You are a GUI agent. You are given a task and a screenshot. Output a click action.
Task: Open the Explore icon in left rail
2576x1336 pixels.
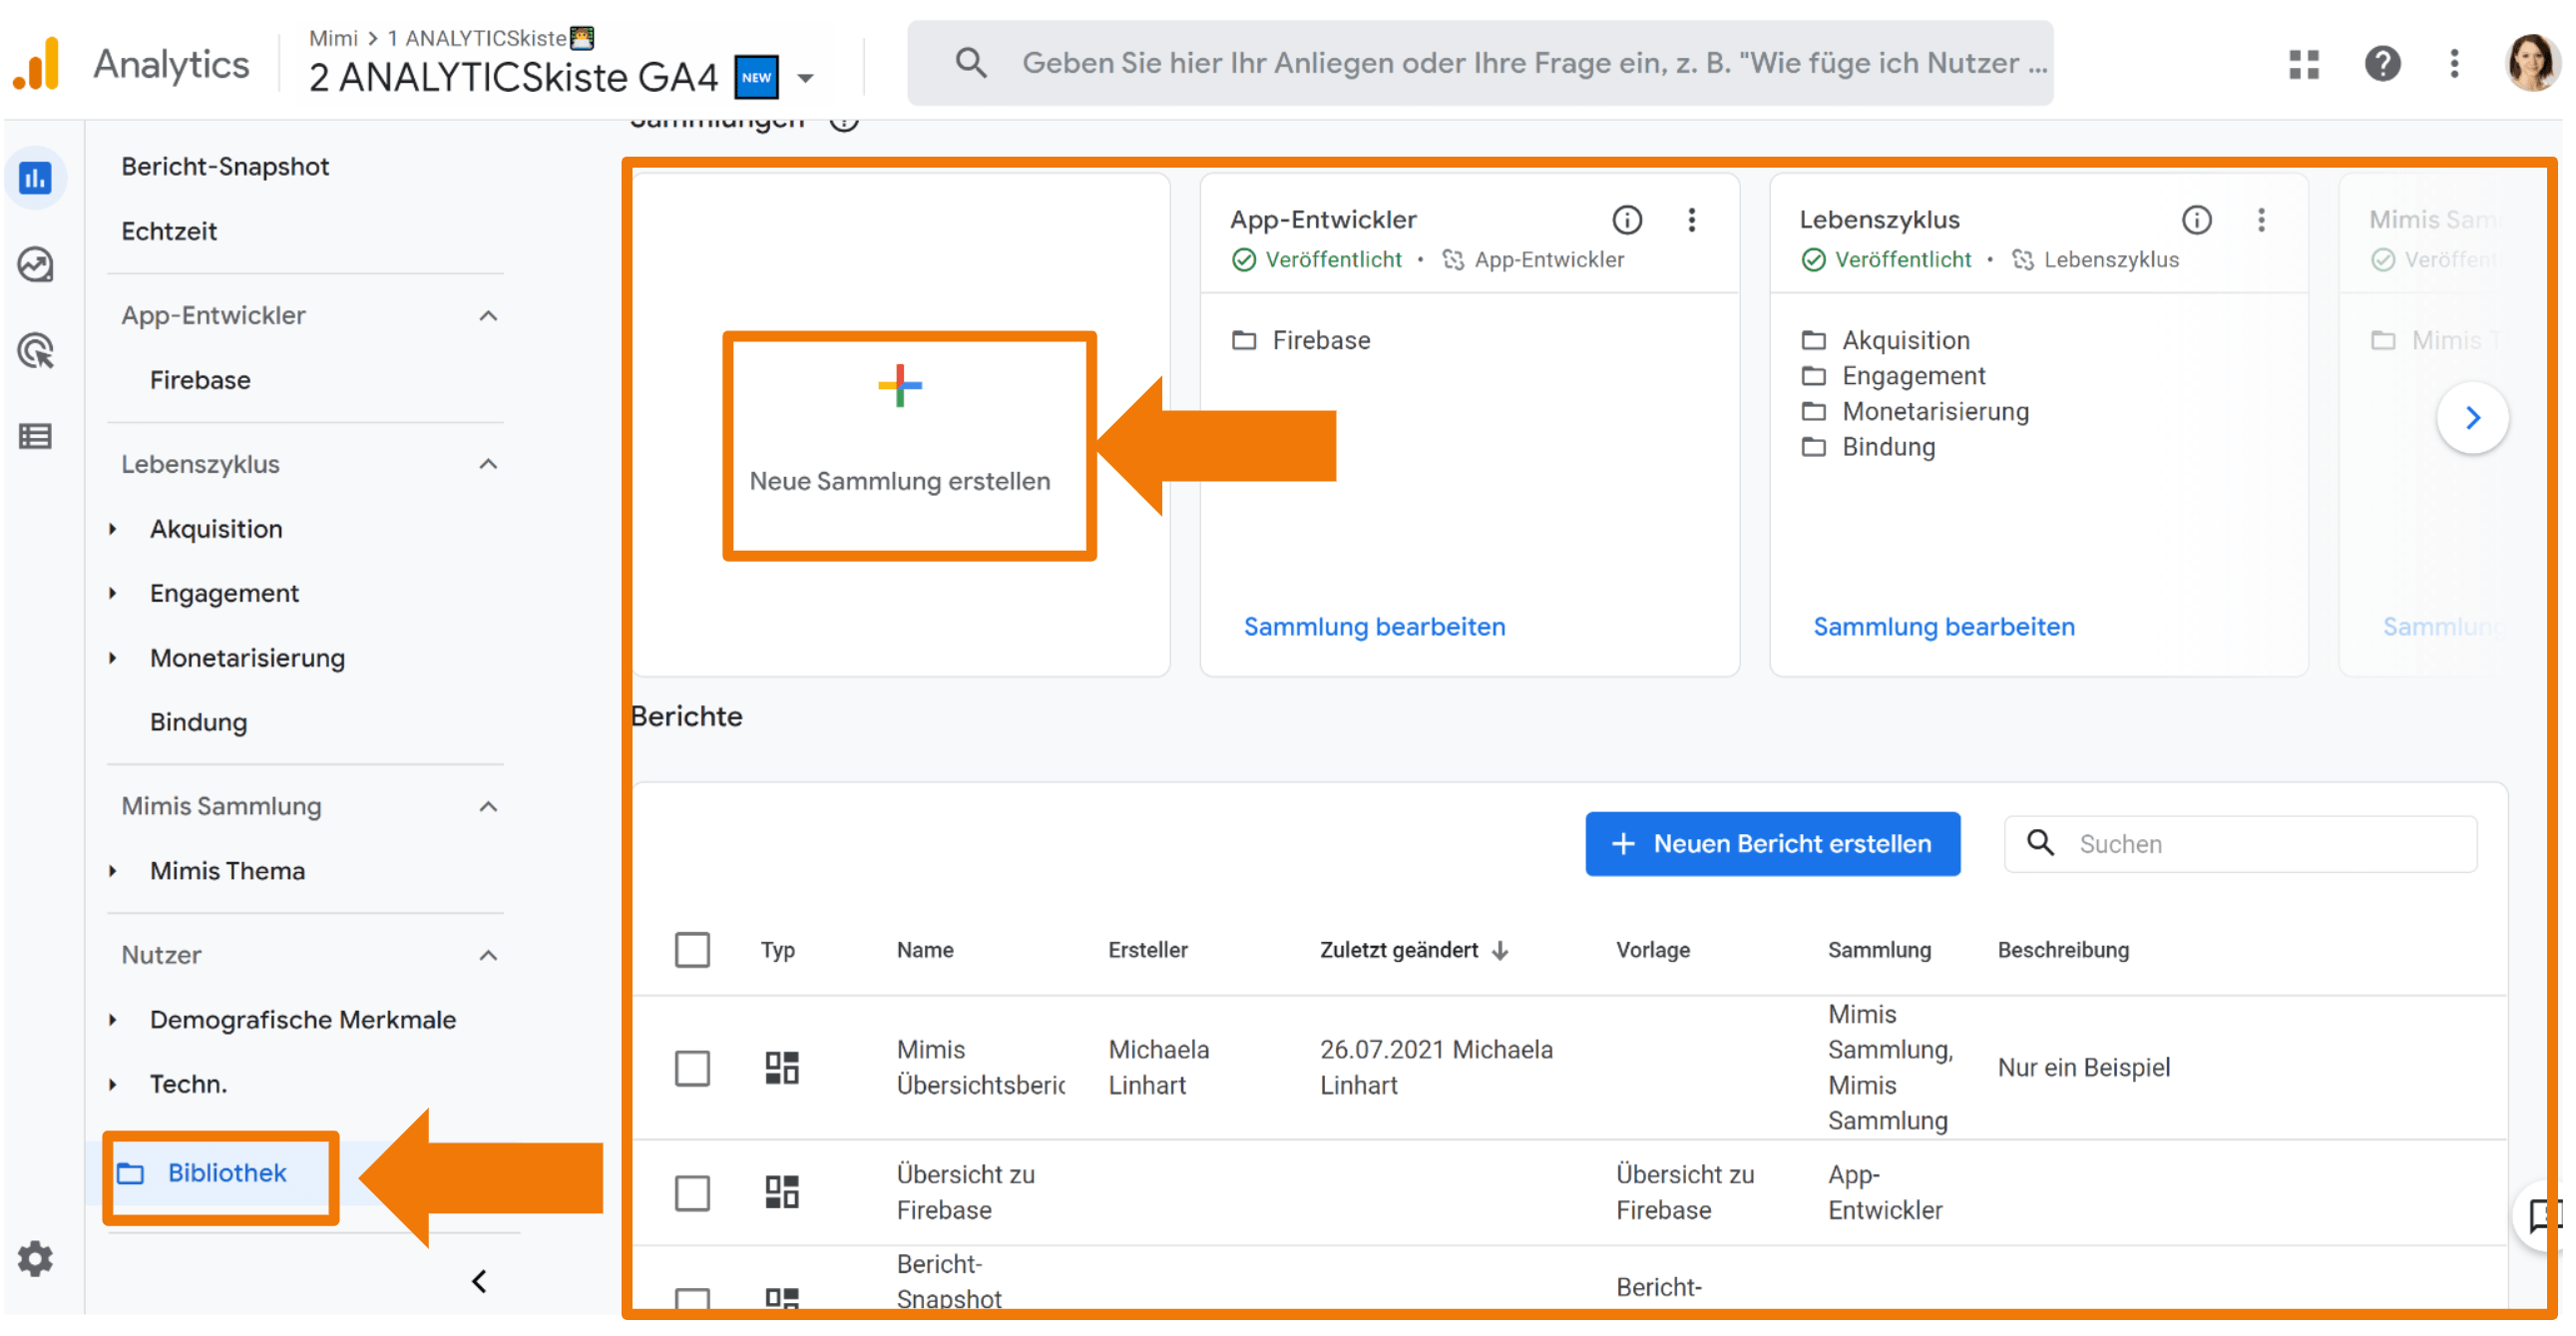(x=36, y=265)
